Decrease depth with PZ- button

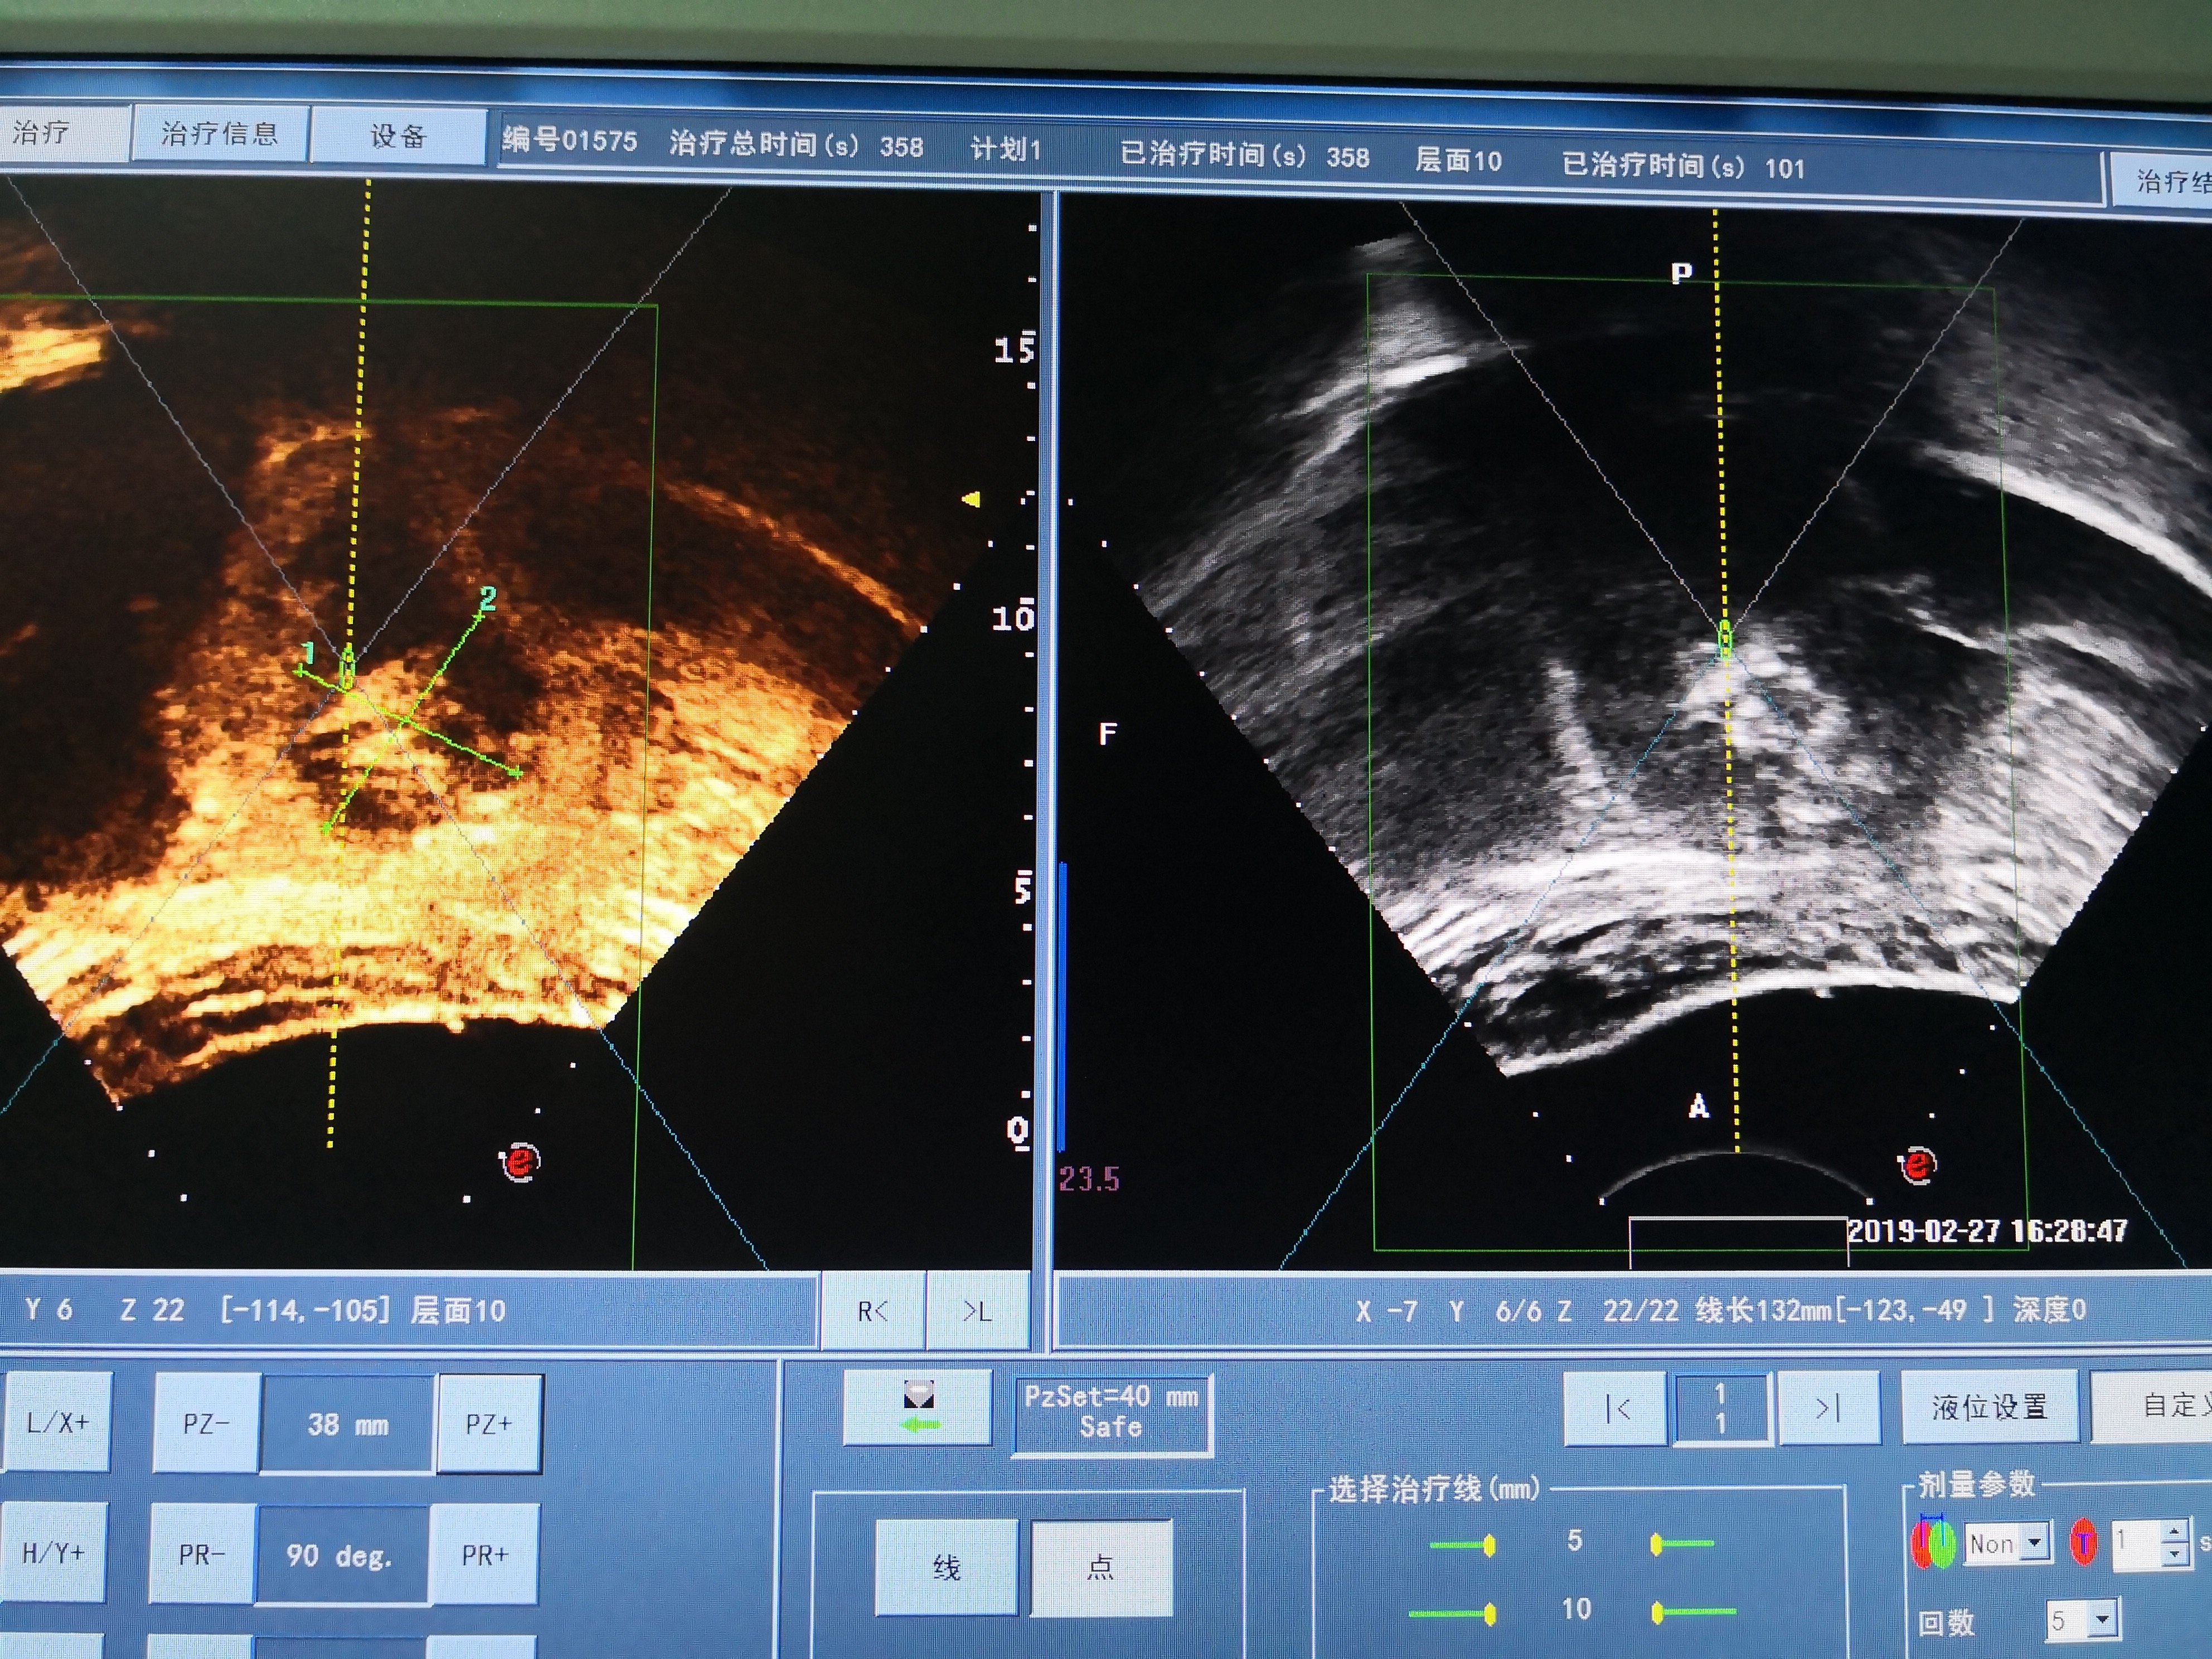206,1423
